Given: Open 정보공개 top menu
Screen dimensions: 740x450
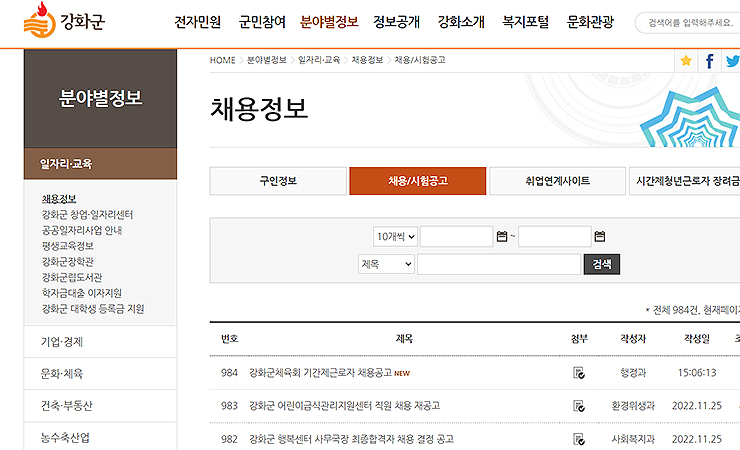Looking at the screenshot, I should [x=396, y=22].
